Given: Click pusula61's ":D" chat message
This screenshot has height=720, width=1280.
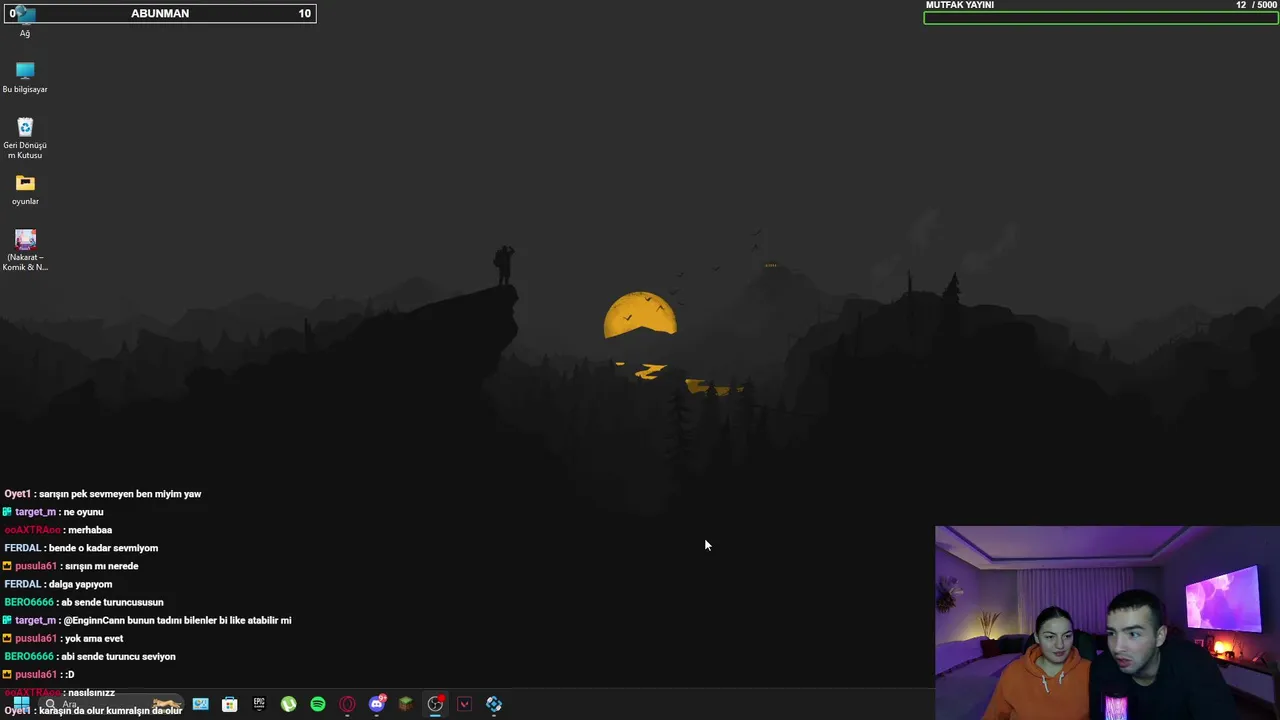Looking at the screenshot, I should pyautogui.click(x=70, y=674).
